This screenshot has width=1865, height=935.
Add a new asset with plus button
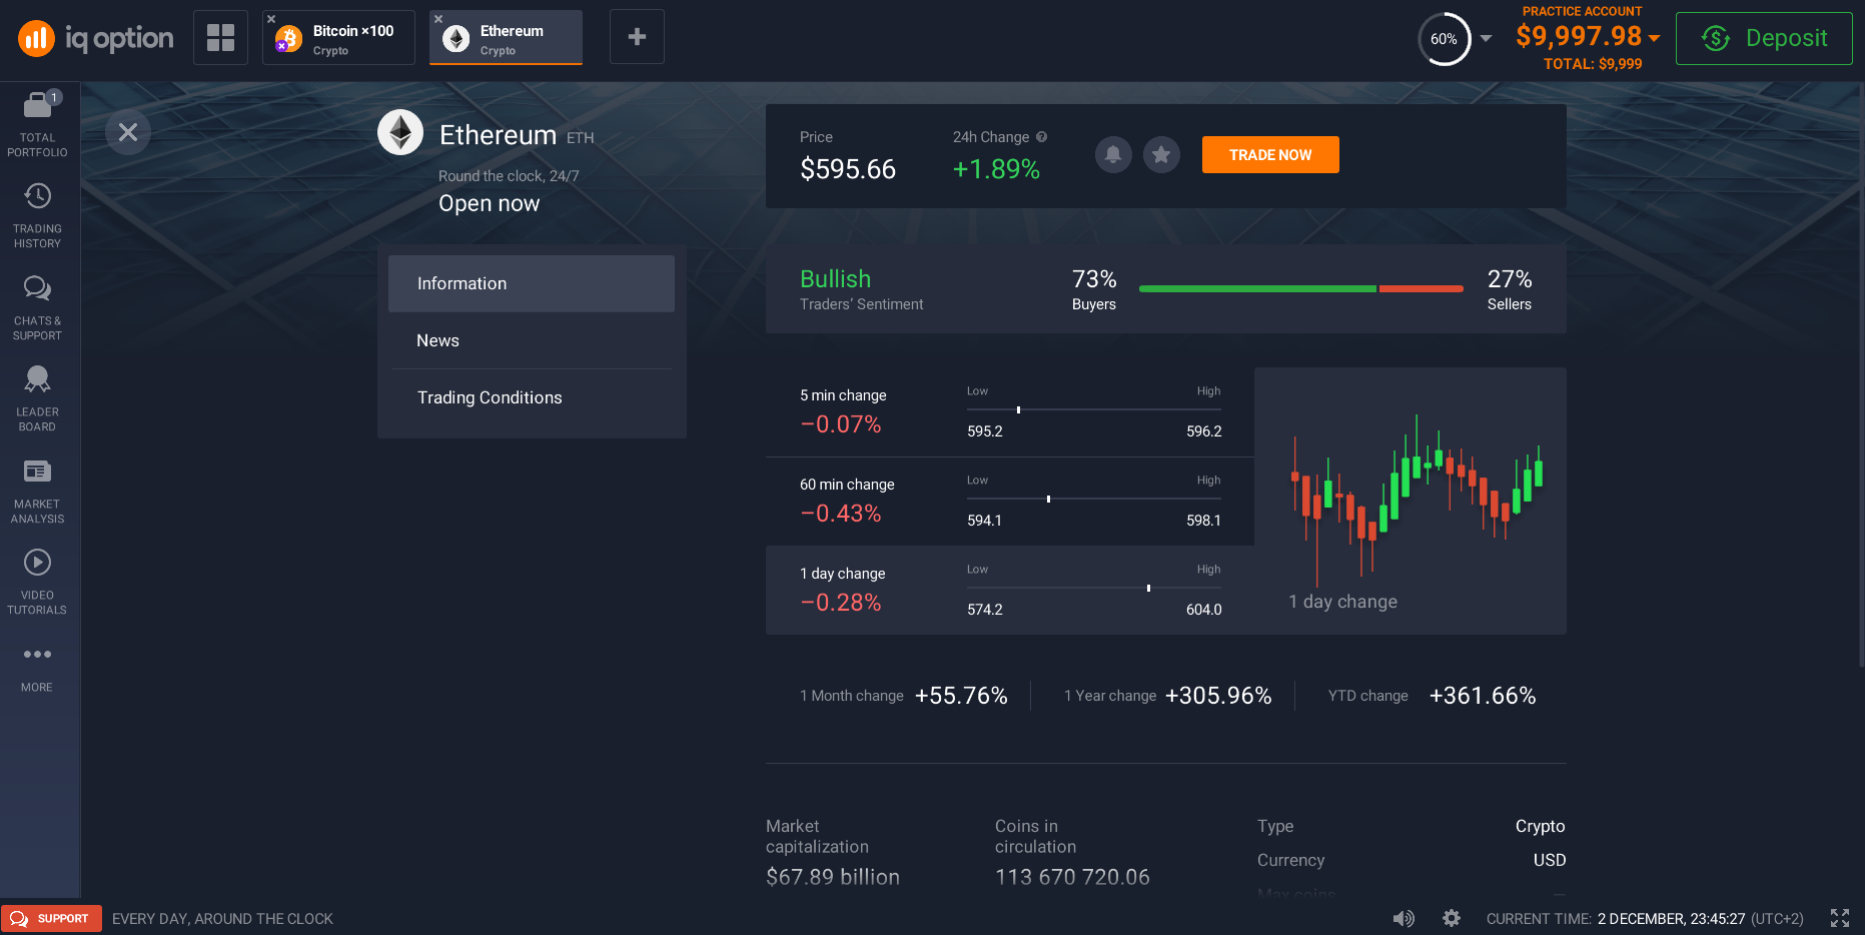coord(637,37)
